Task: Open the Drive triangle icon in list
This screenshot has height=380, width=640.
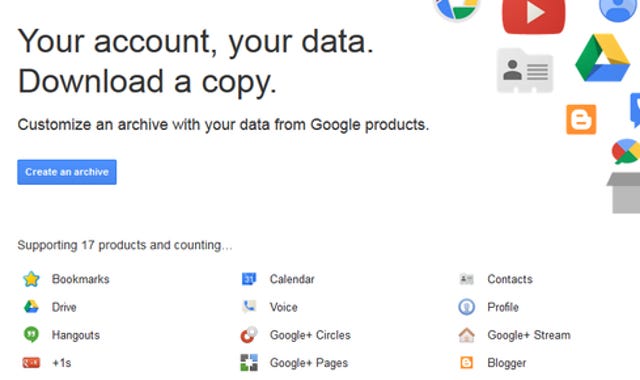Action: point(31,307)
